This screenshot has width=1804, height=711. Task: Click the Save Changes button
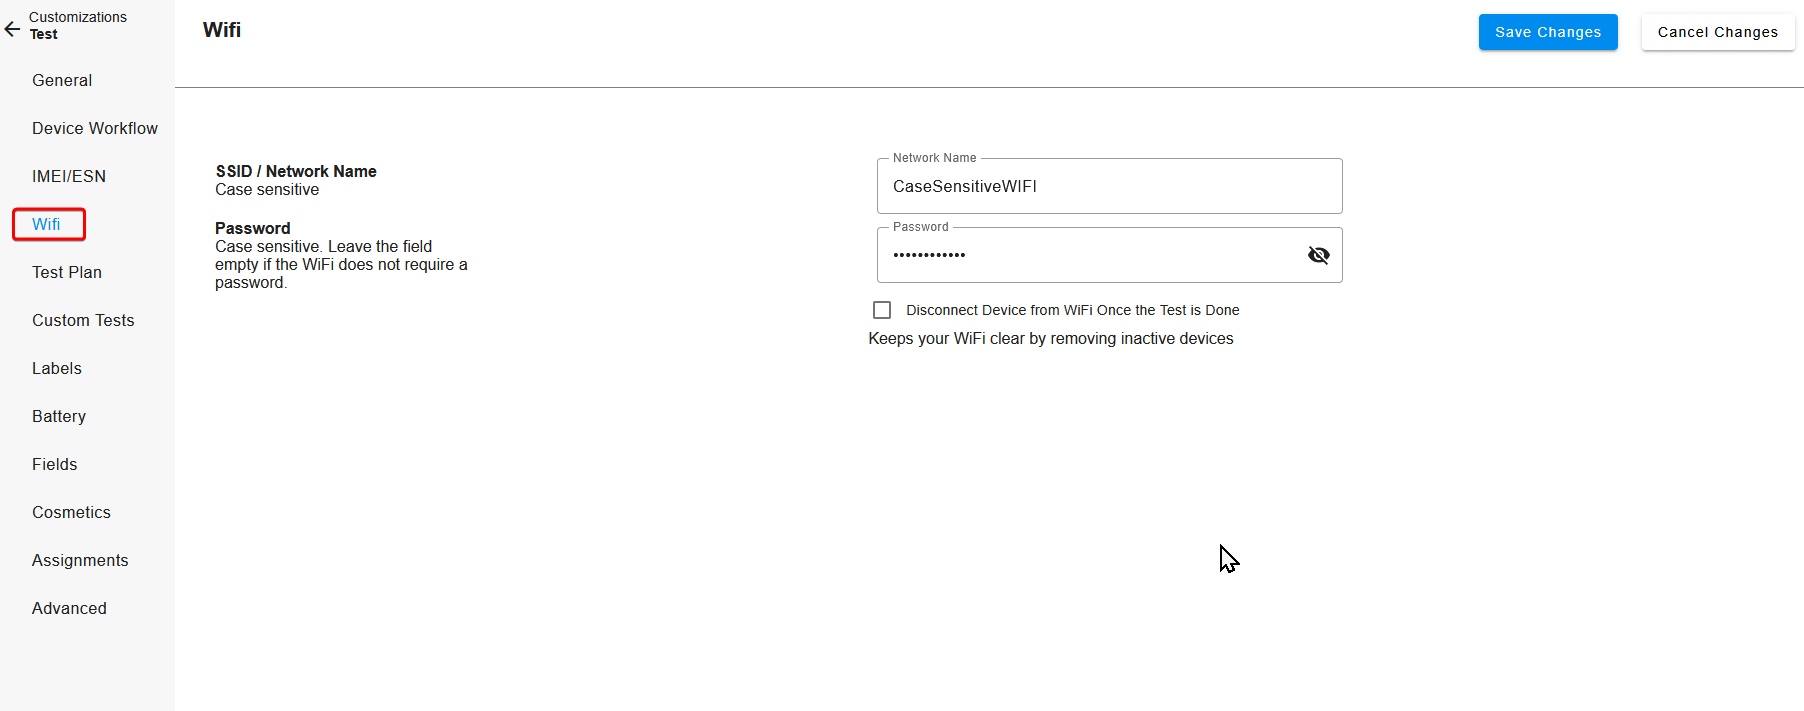pyautogui.click(x=1547, y=32)
